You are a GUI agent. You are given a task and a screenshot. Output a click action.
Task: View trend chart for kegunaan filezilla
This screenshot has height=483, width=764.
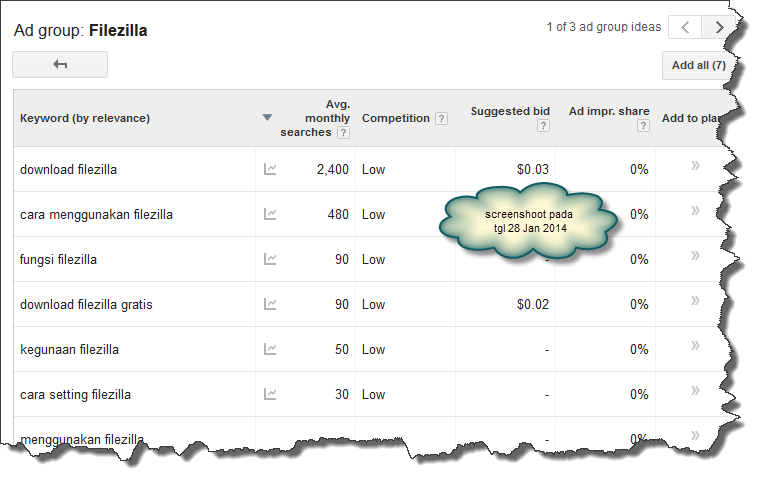(270, 349)
